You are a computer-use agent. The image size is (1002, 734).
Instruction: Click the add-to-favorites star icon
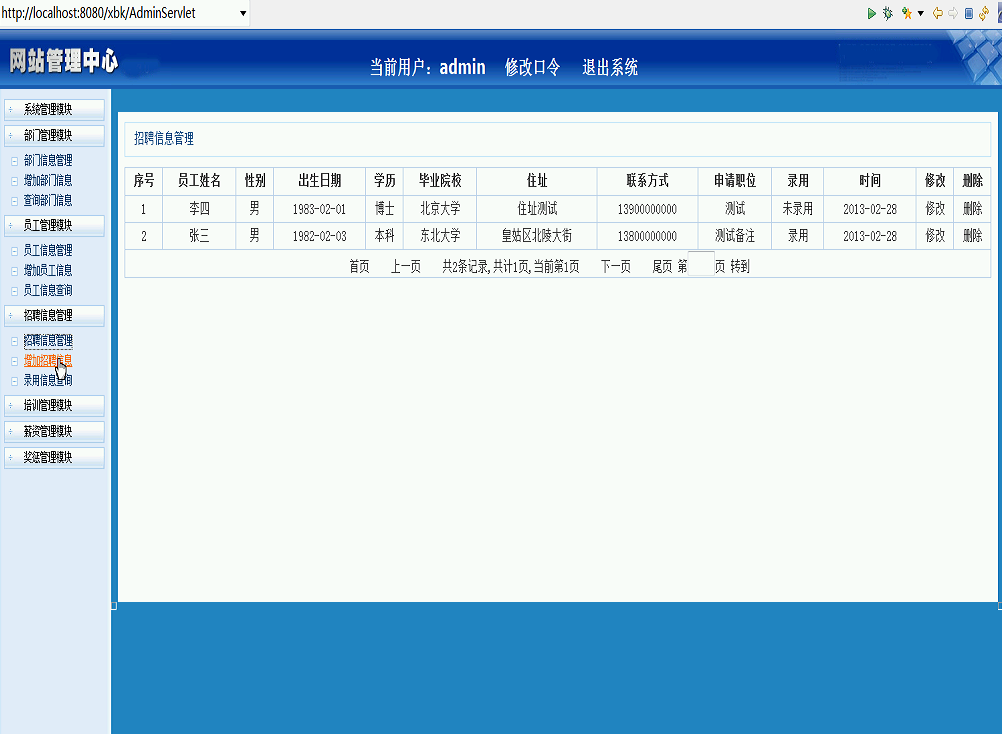[906, 13]
